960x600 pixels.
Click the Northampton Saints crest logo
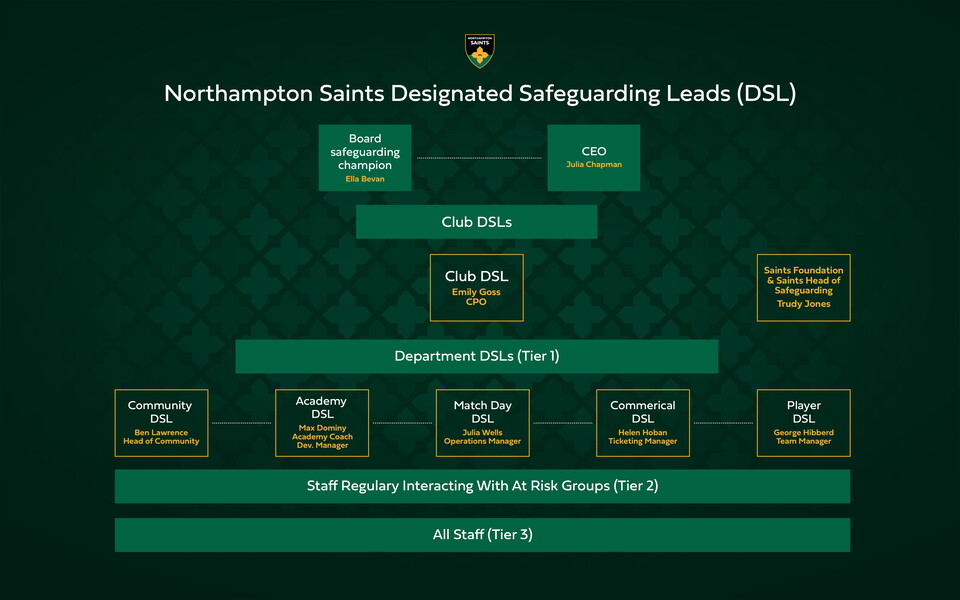(x=480, y=51)
